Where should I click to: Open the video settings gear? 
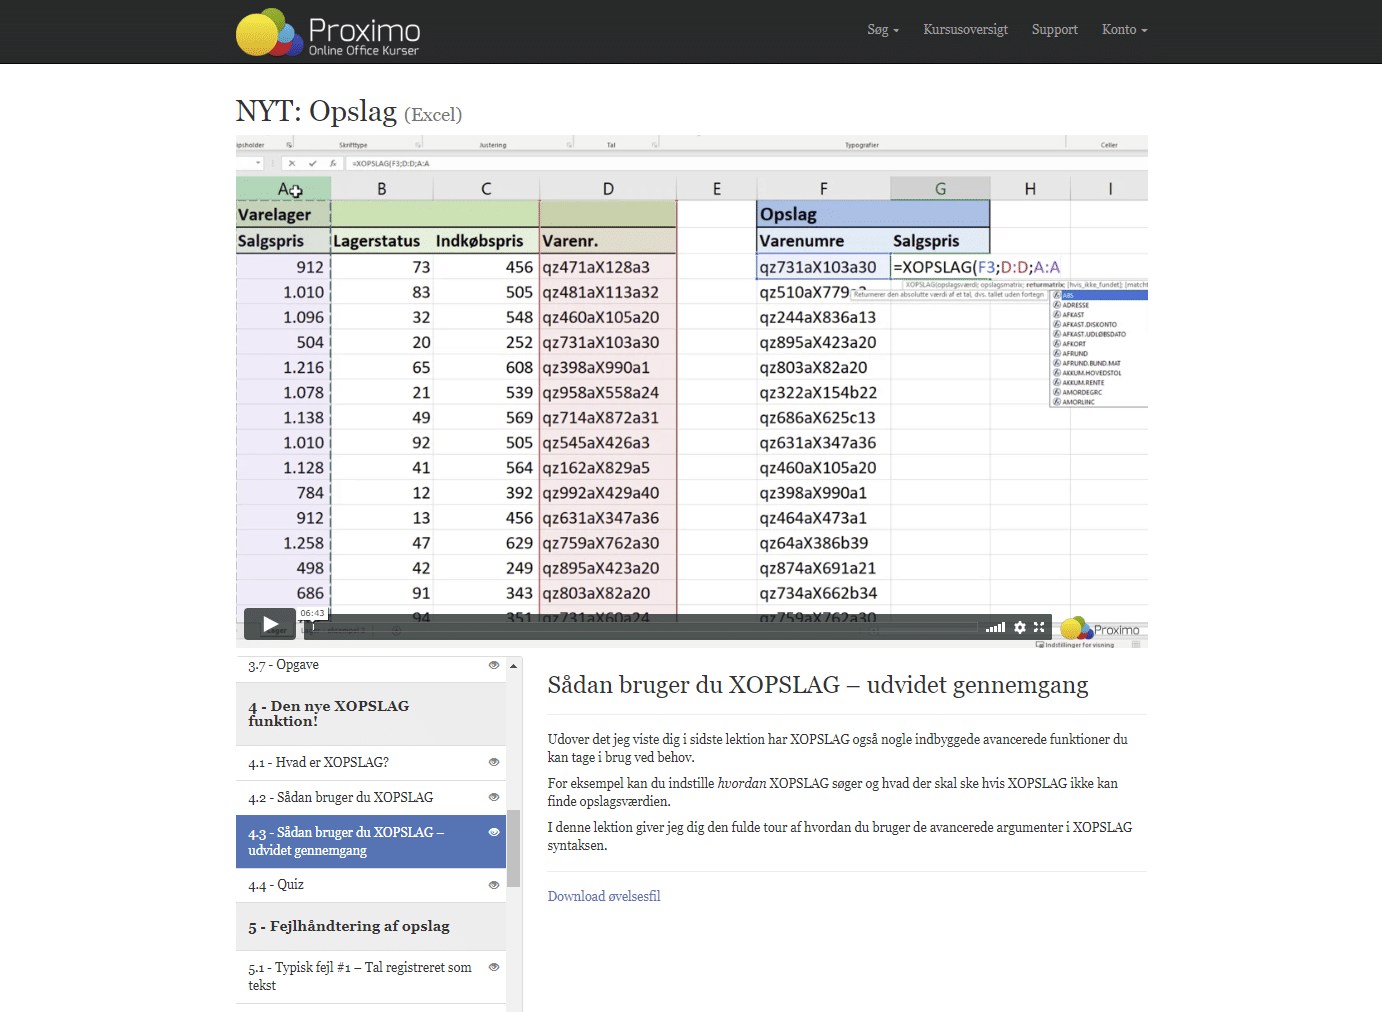coord(1019,627)
